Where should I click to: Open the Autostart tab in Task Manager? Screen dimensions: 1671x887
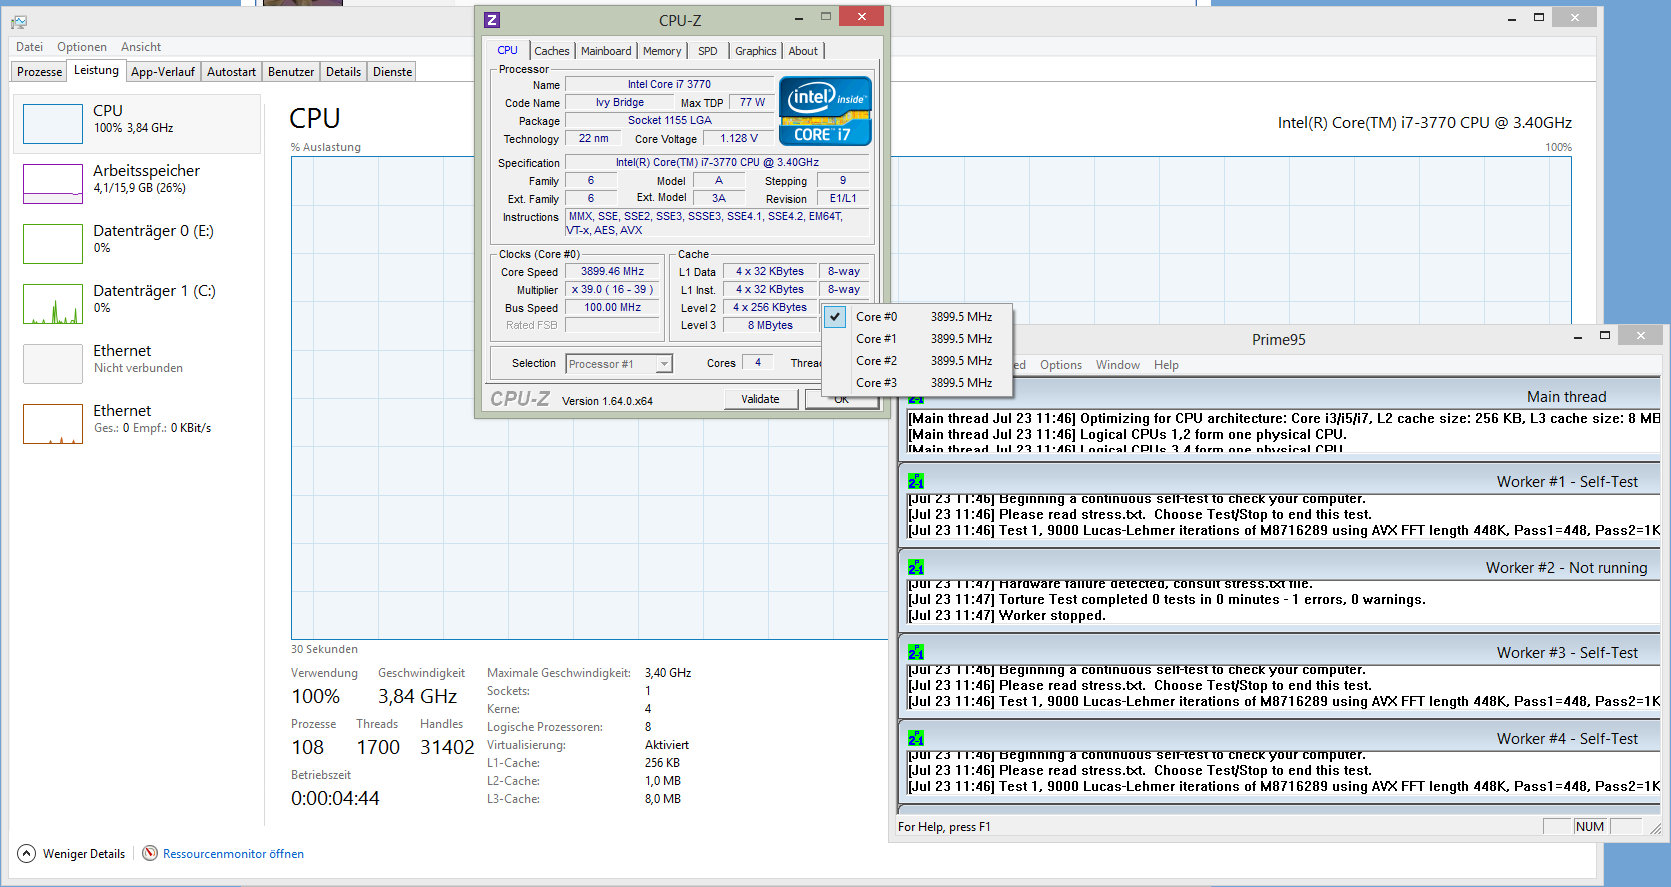tap(231, 72)
